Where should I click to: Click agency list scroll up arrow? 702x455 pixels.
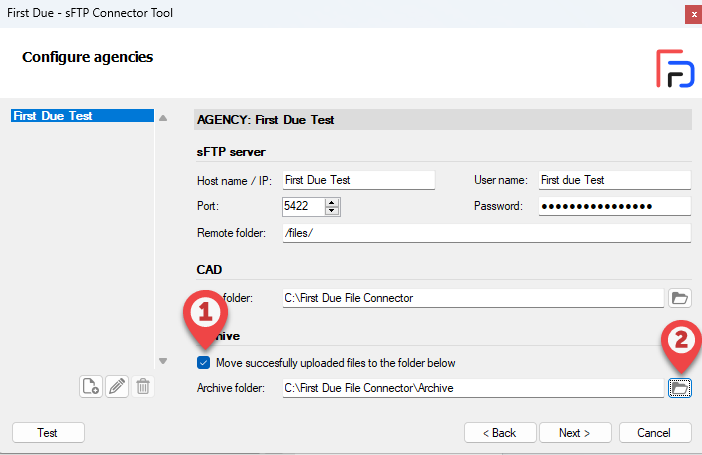pyautogui.click(x=163, y=118)
